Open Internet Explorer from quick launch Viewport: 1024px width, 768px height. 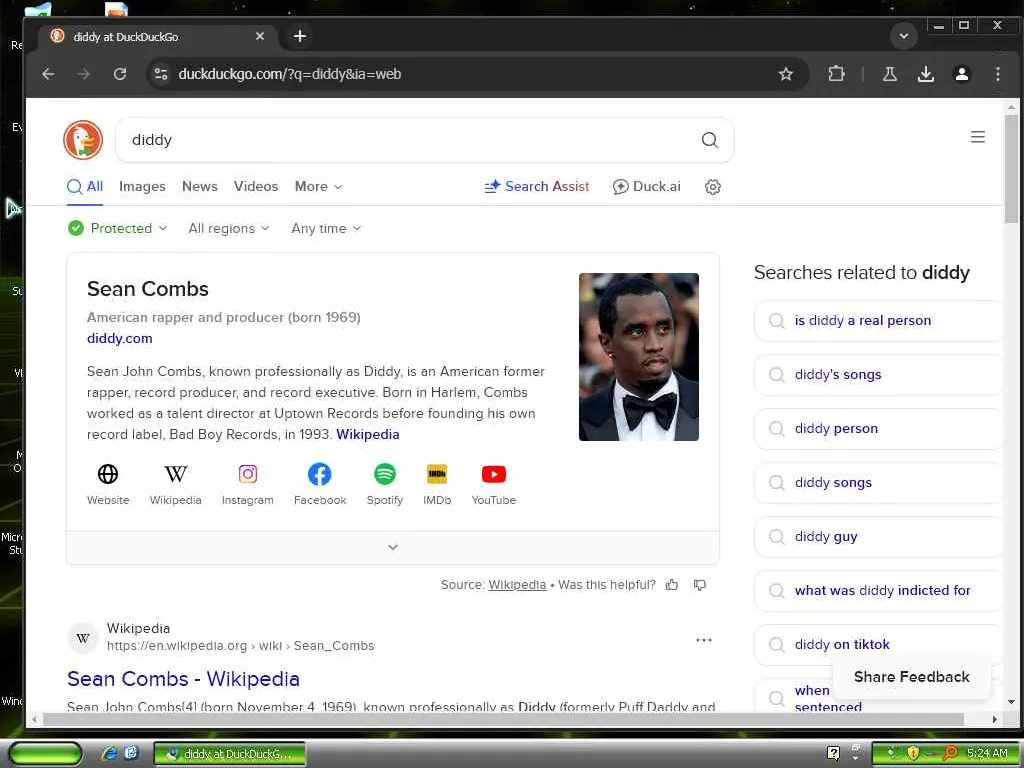tap(109, 753)
